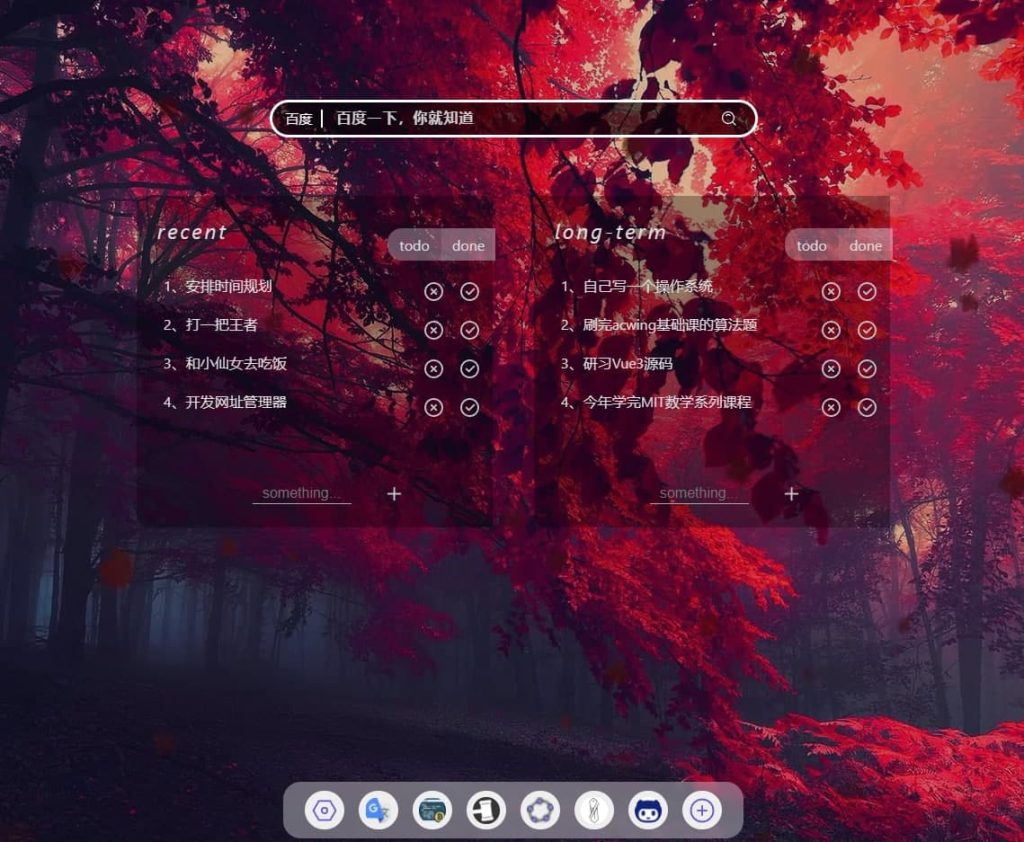Add new item to recent list with plus
Image resolution: width=1024 pixels, height=842 pixels.
click(394, 493)
